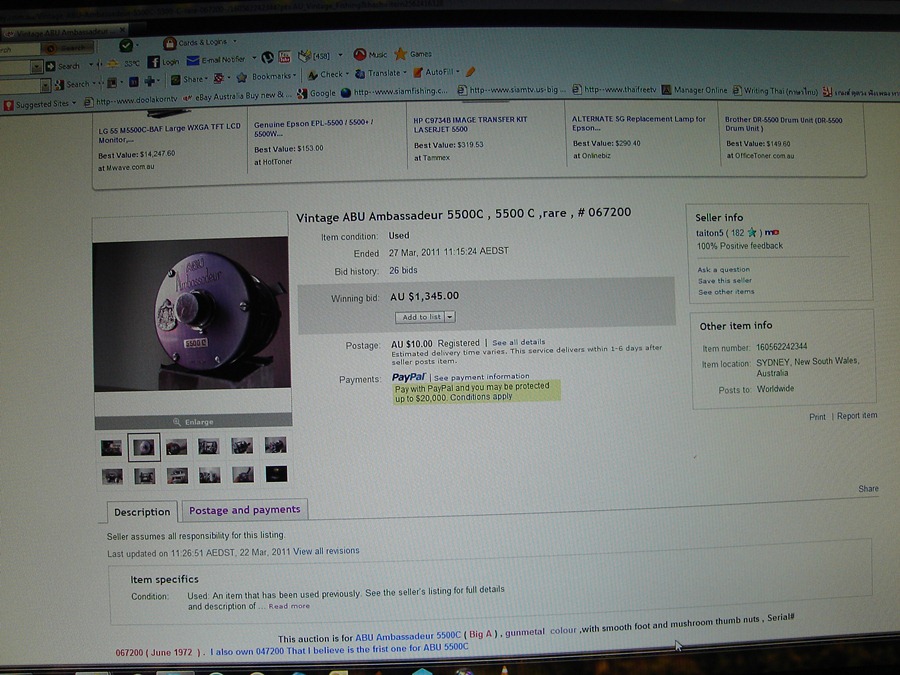This screenshot has width=900, height=675.
Task: Click the spelling Check toolbar button
Action: [325, 75]
